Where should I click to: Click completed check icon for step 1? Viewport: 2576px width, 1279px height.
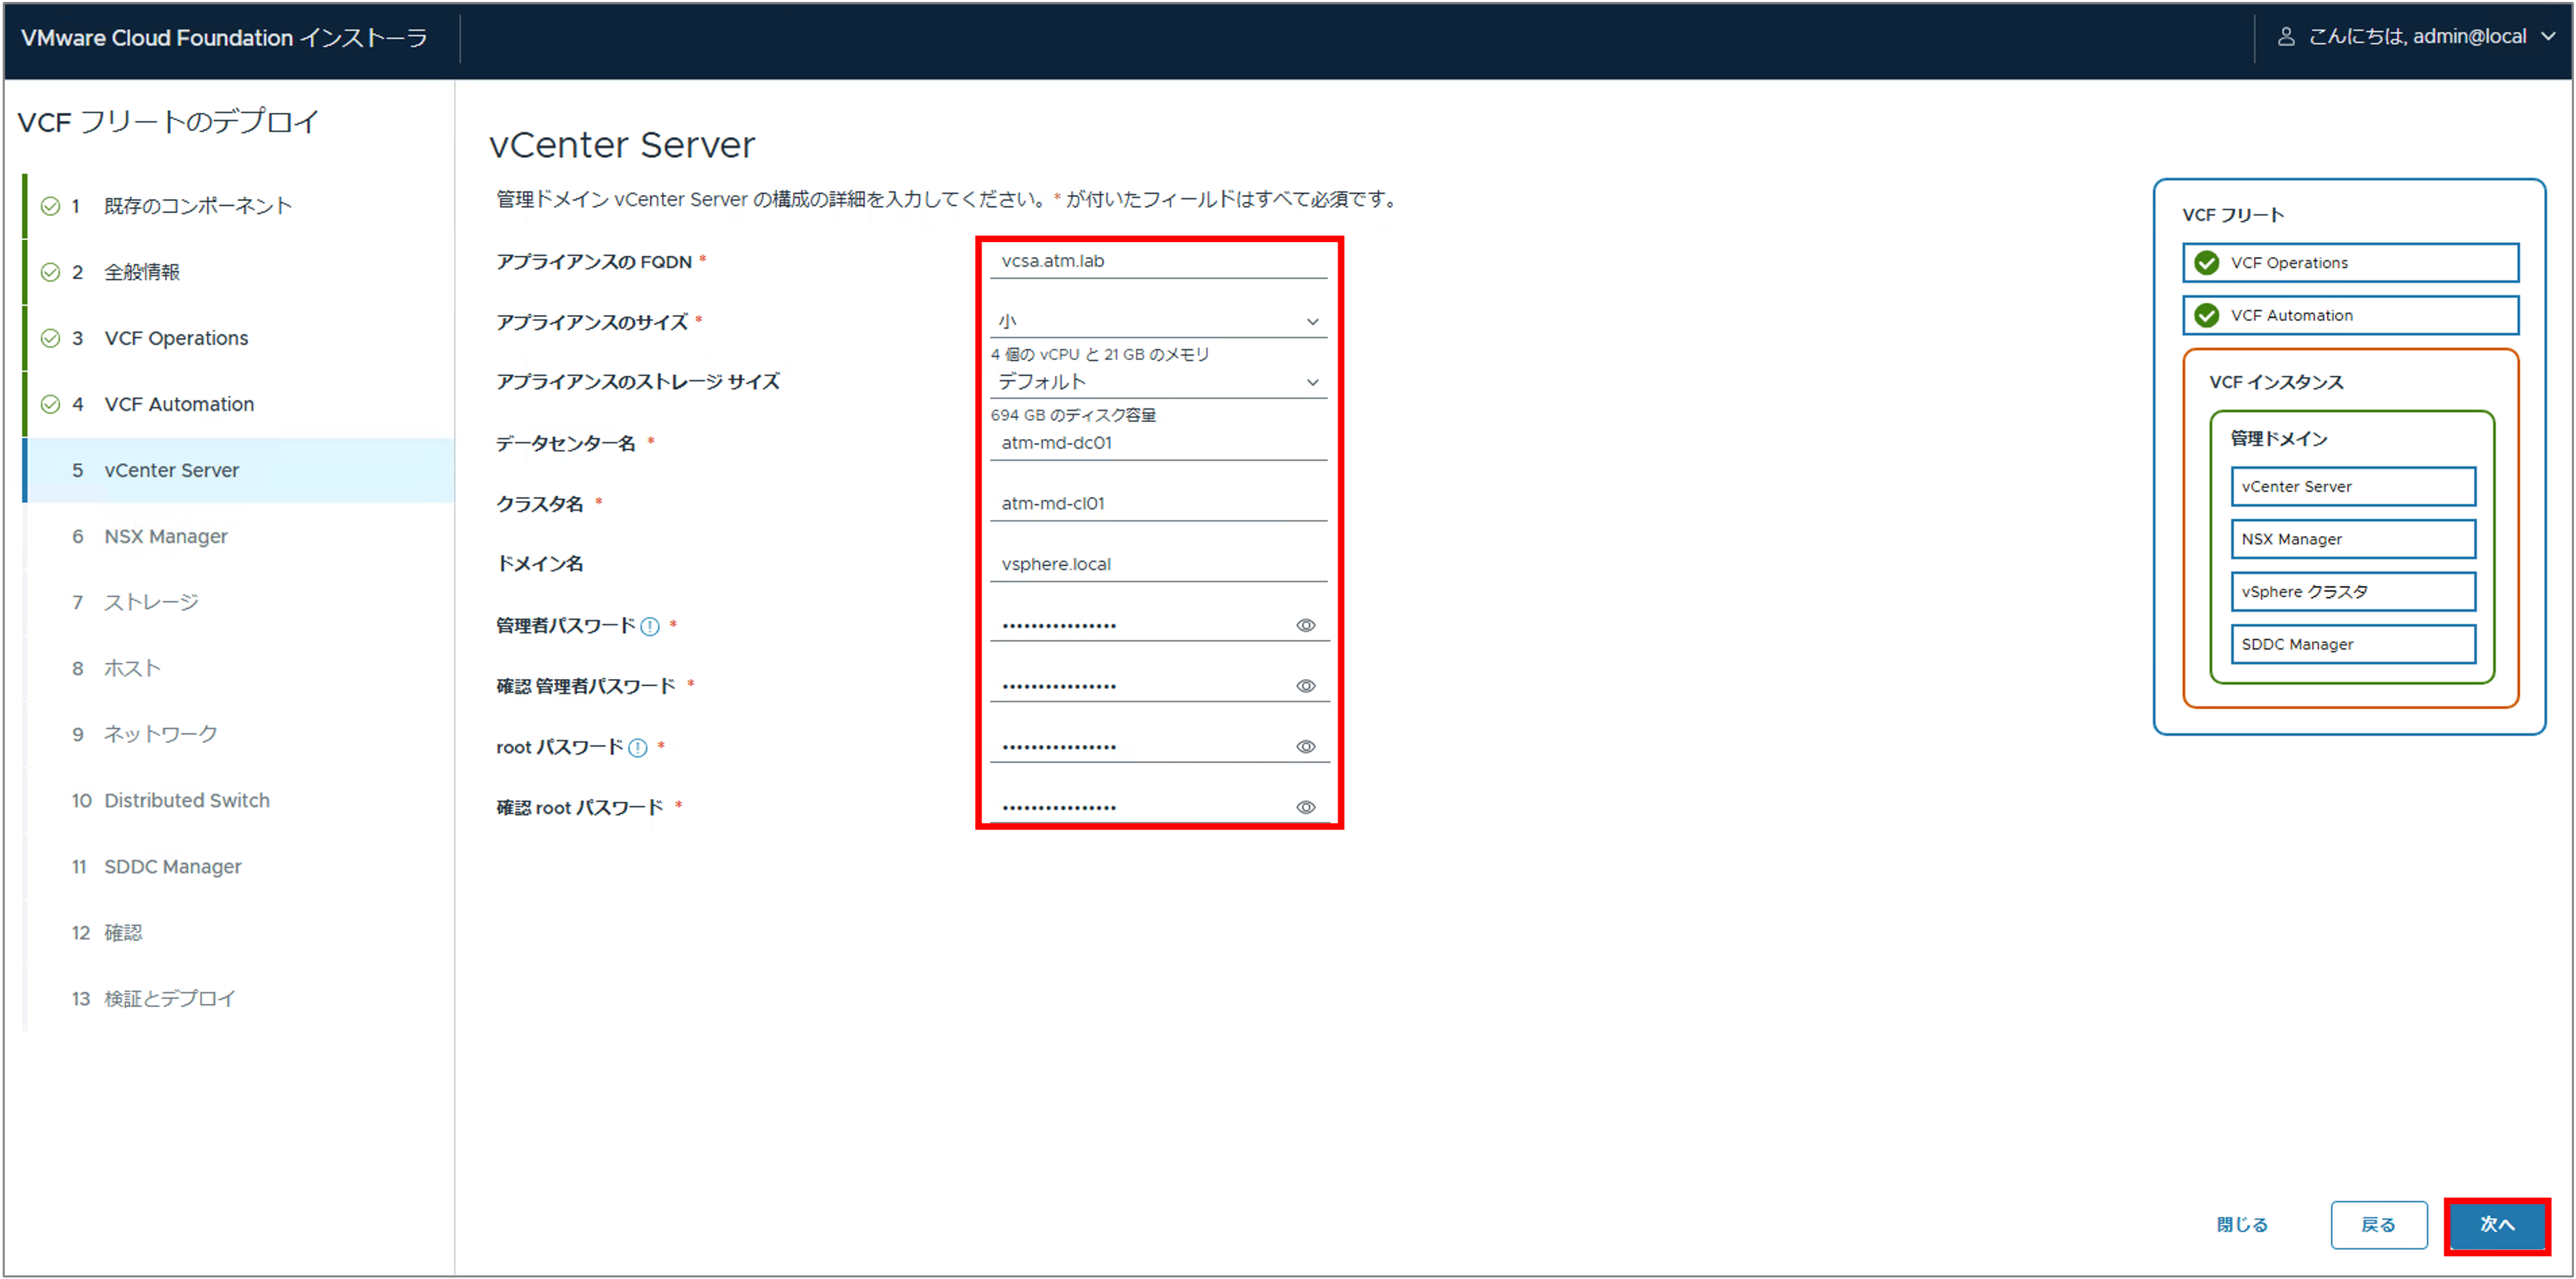tap(50, 206)
